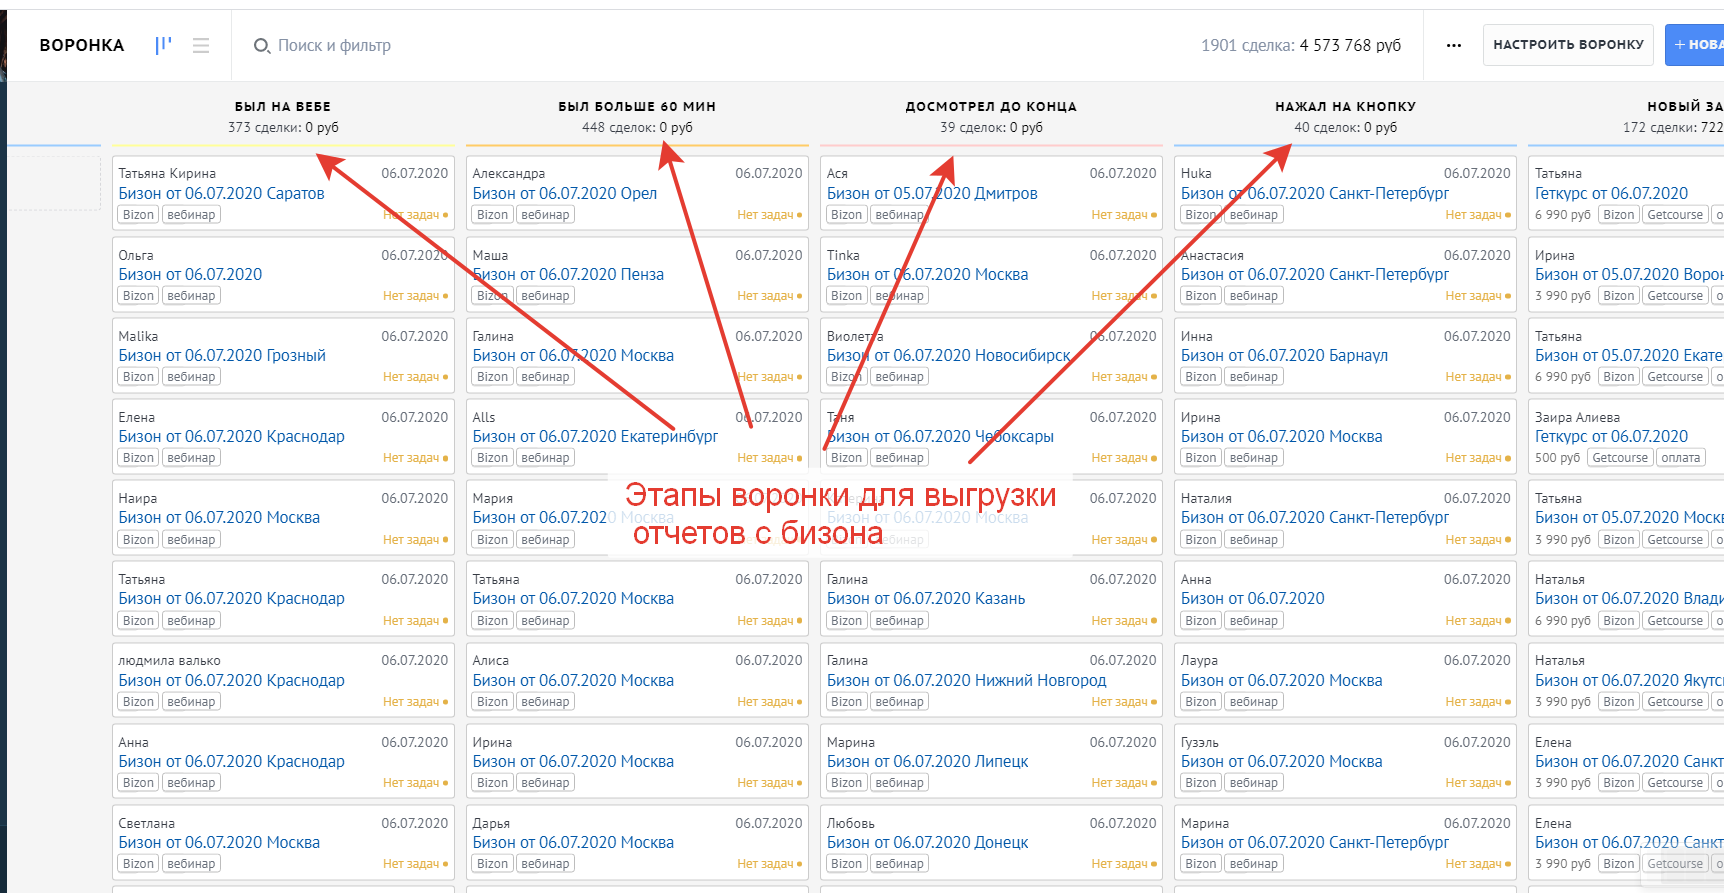Open deal "Бизон от 06.07.2020 Барнаул"

tap(1284, 355)
